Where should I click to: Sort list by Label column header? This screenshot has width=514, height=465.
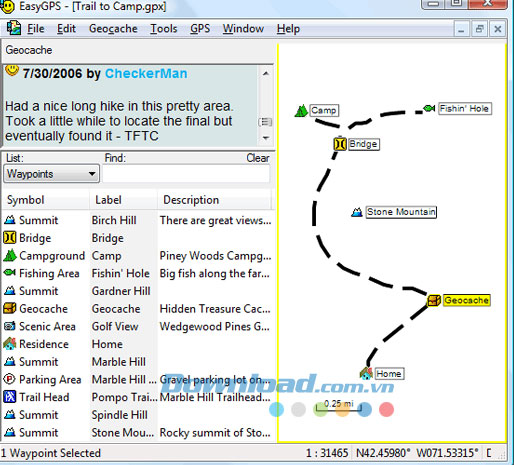click(x=123, y=200)
